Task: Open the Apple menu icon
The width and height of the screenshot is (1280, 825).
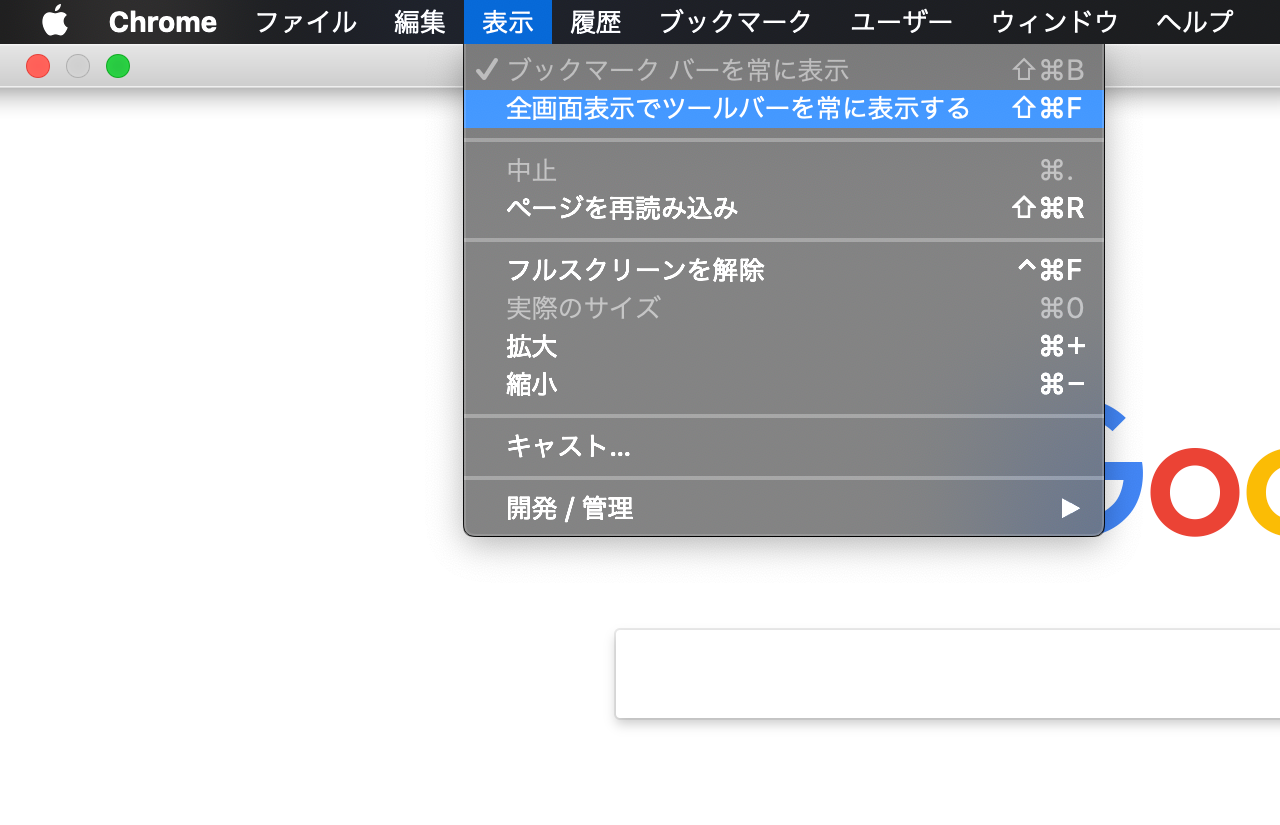Action: [x=55, y=21]
